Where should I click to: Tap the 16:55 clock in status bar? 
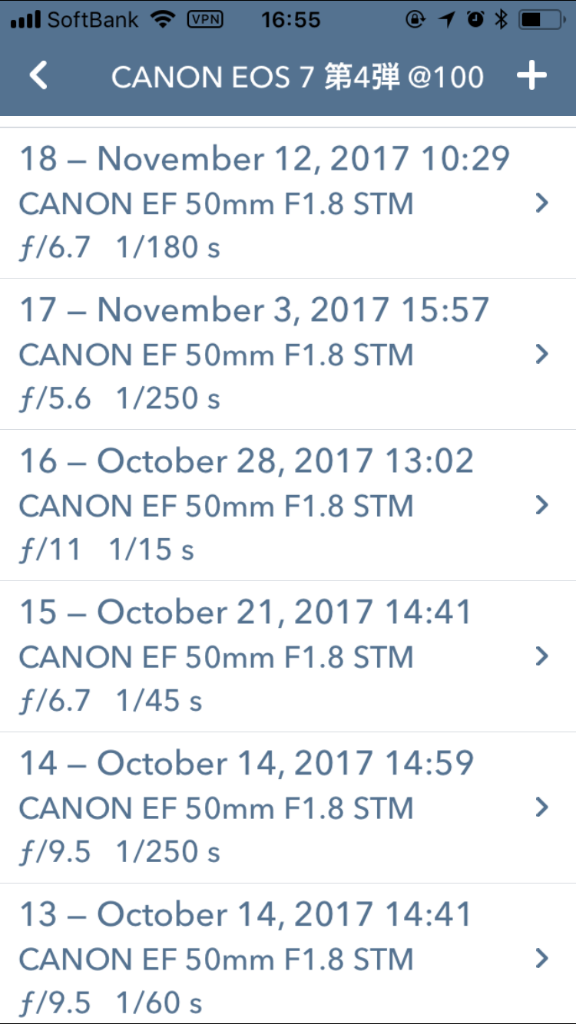(291, 20)
